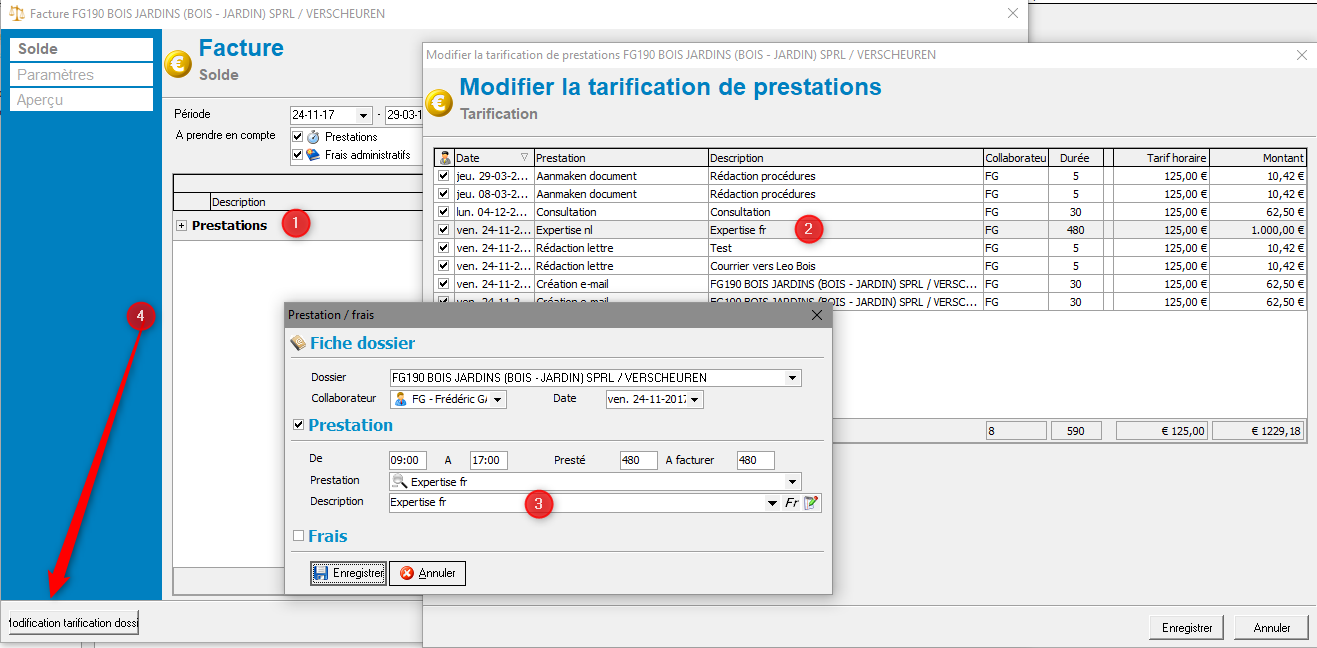This screenshot has height=648, width=1317.
Task: Enable the Frais section checkbox
Action: click(x=298, y=536)
